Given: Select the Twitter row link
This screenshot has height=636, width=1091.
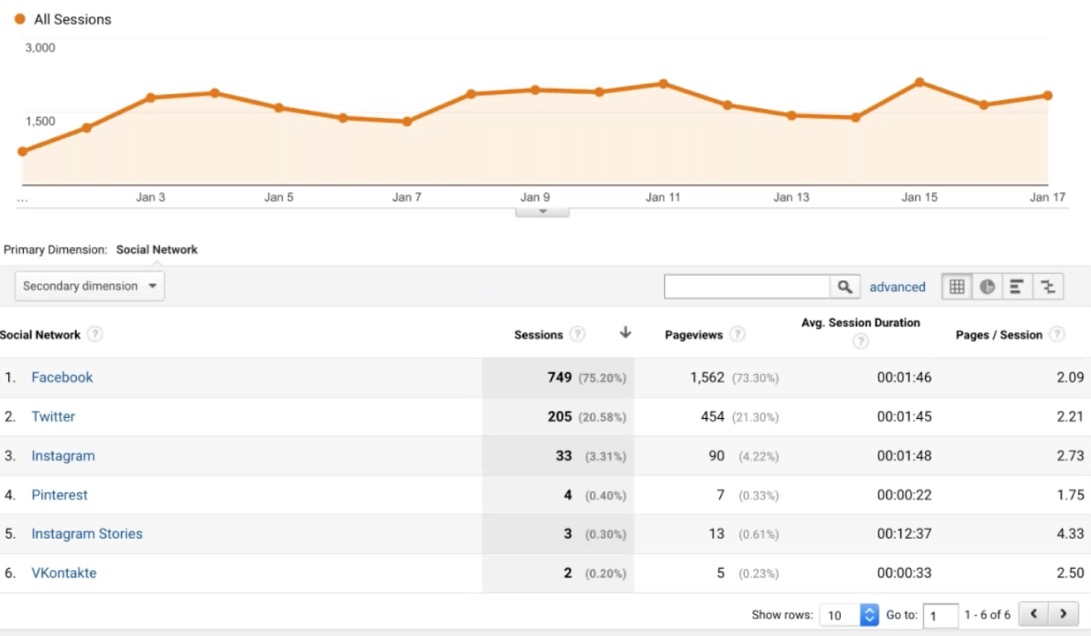Looking at the screenshot, I should coord(53,416).
